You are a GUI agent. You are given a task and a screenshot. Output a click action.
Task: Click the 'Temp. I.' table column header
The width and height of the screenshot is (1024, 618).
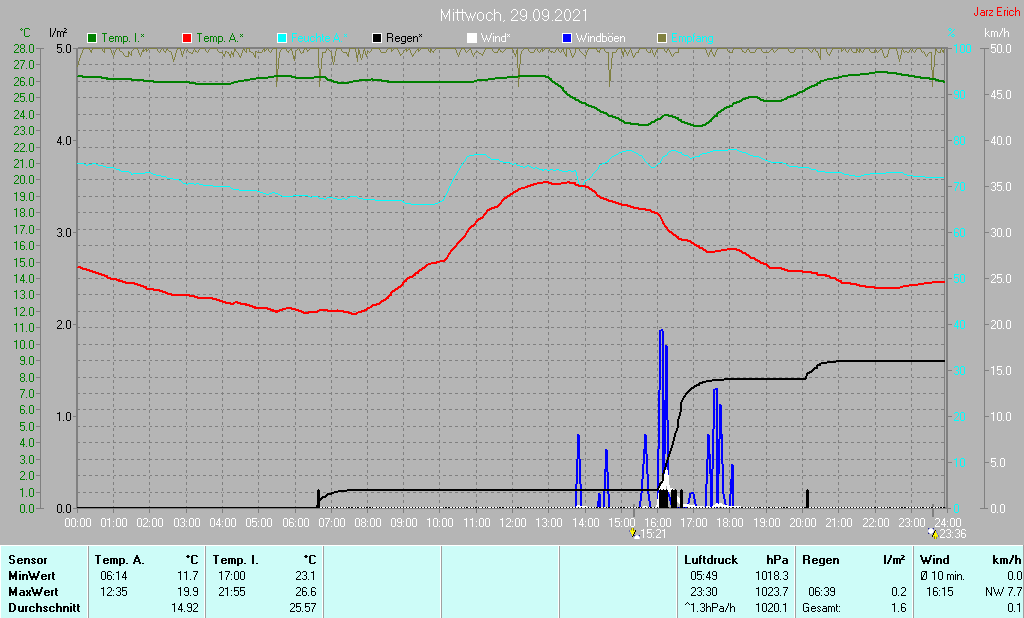click(235, 560)
